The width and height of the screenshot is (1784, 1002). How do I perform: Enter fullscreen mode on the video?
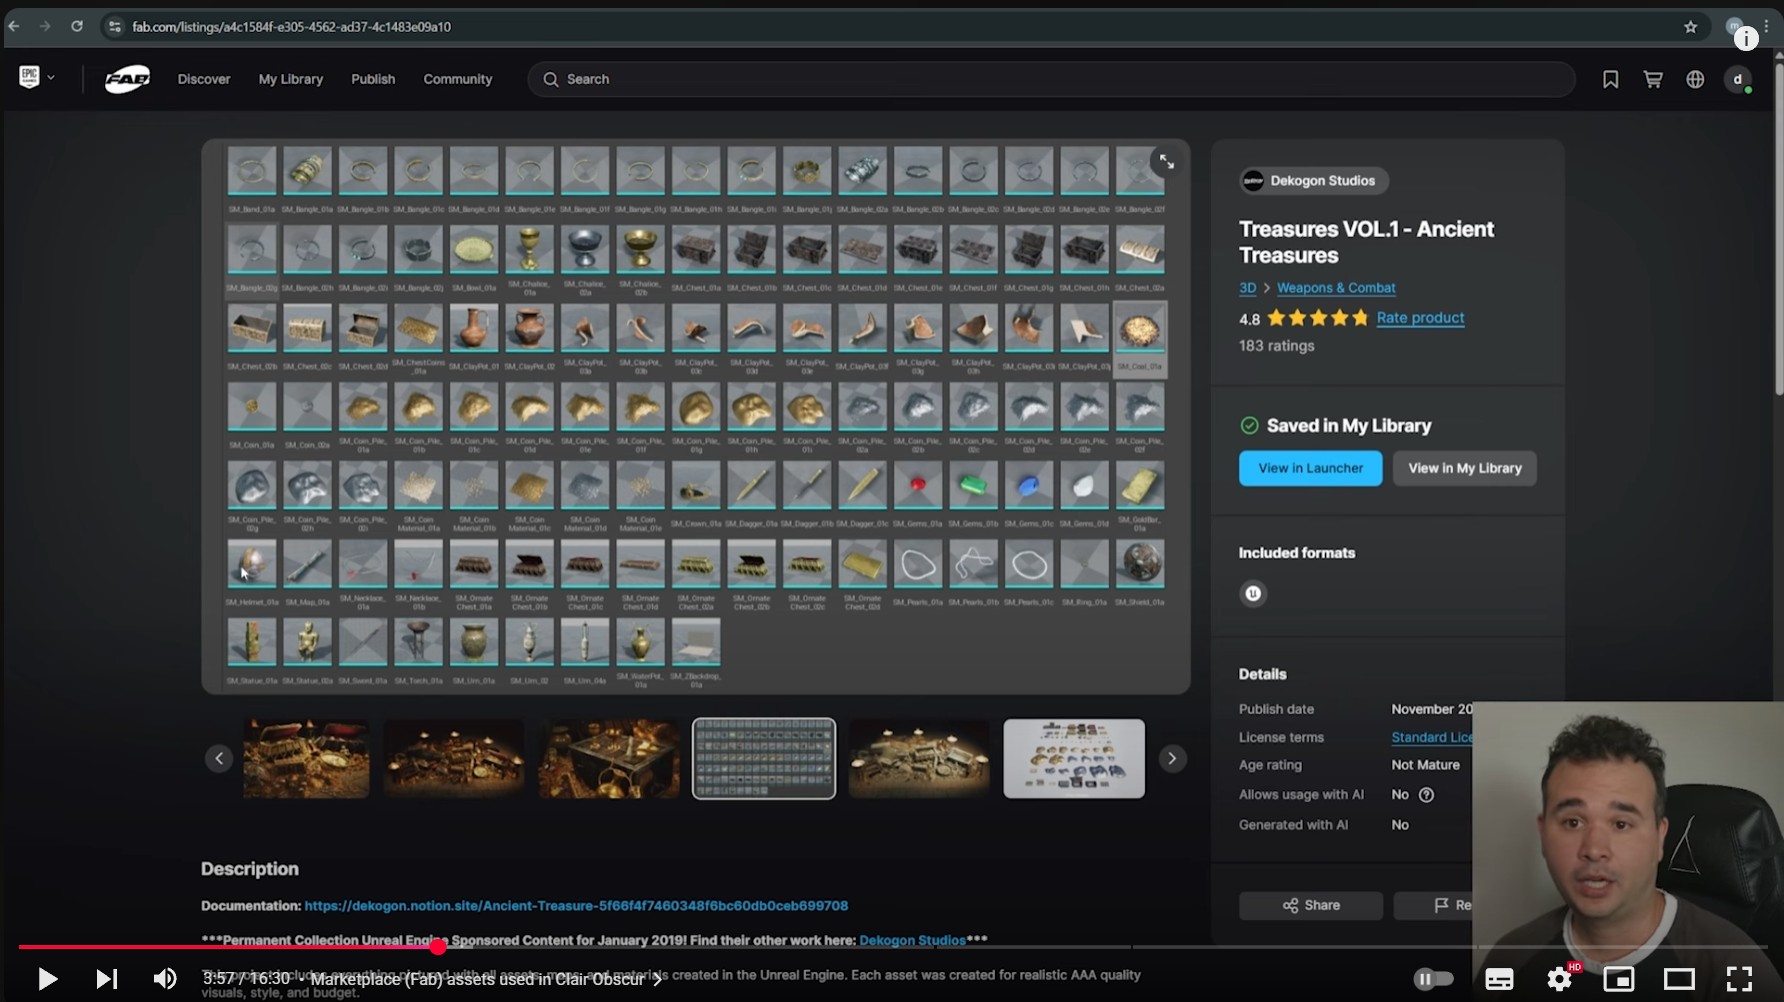click(1739, 979)
